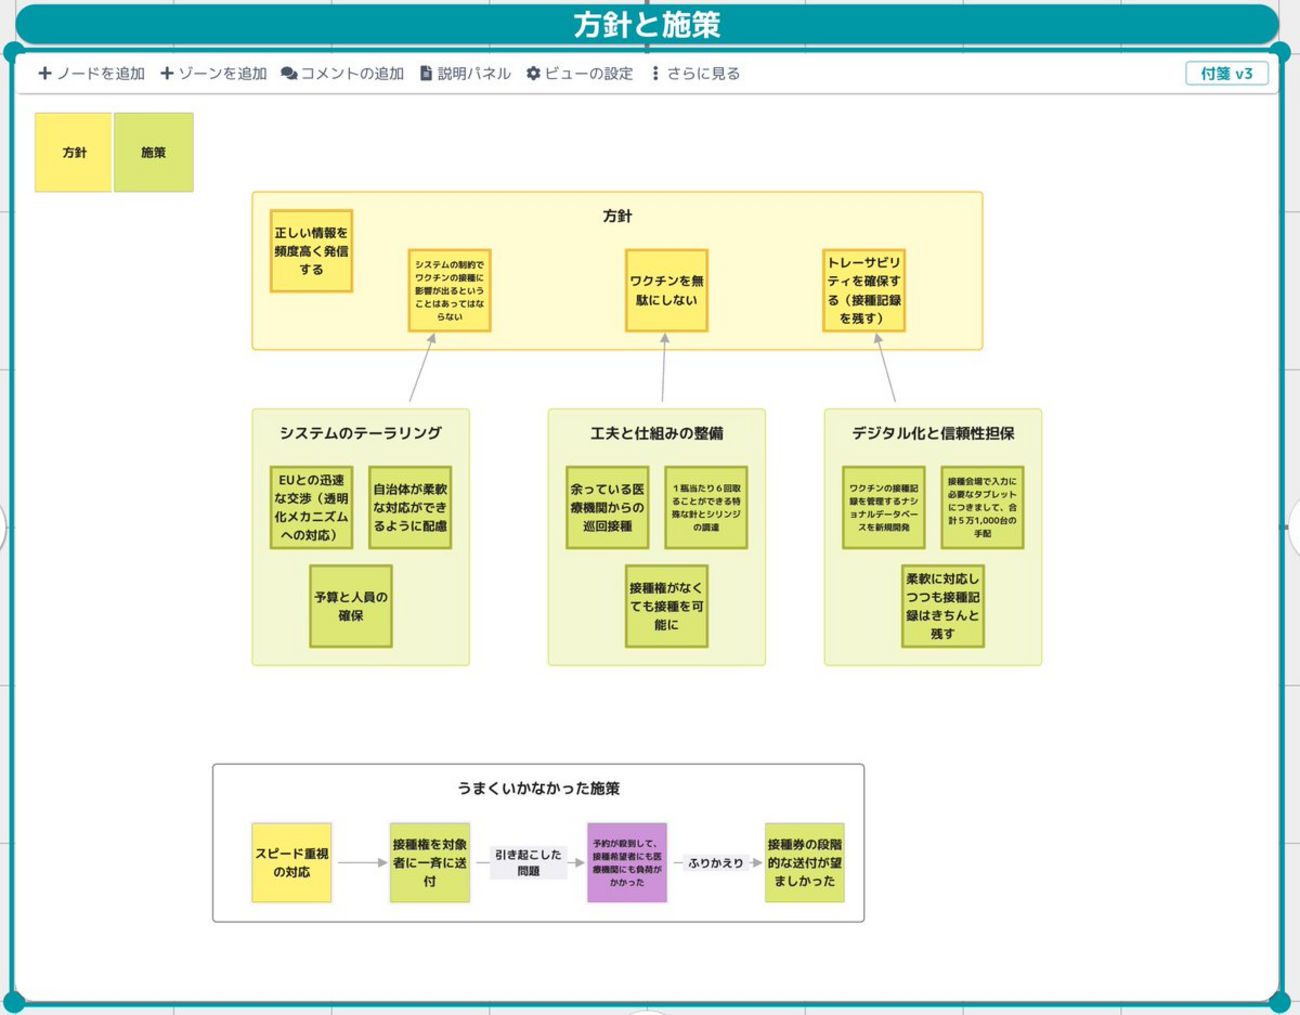The image size is (1300, 1015).
Task: Select the note about 特殊な針とシリンジの調達
Action: (x=706, y=507)
